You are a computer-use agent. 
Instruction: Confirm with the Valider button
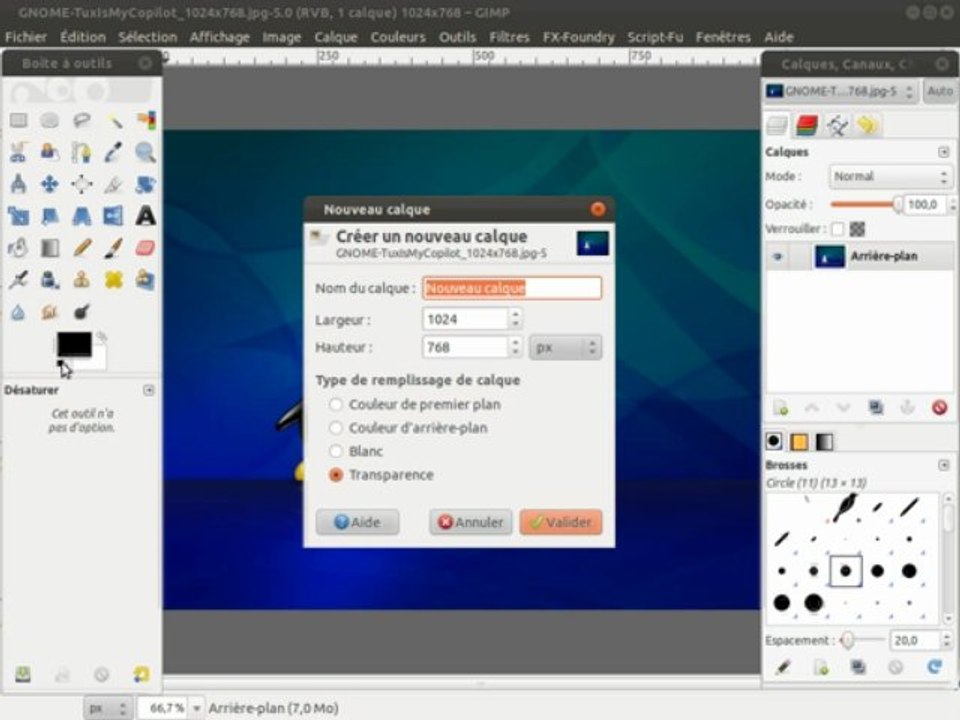[561, 522]
